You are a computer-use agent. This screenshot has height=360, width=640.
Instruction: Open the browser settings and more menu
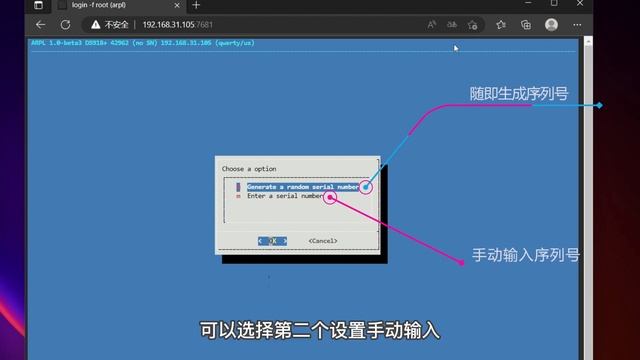[x=577, y=25]
